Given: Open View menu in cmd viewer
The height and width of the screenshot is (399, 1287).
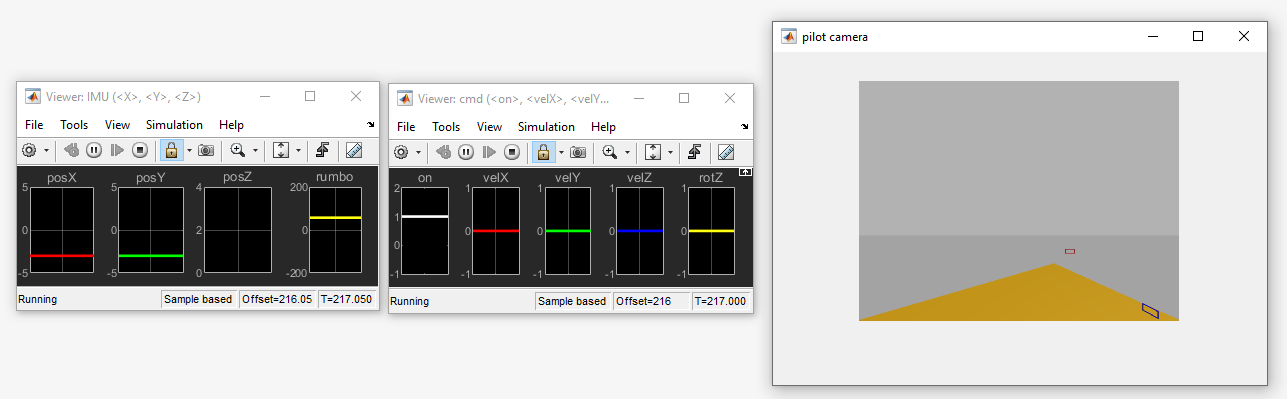Looking at the screenshot, I should pyautogui.click(x=489, y=127).
